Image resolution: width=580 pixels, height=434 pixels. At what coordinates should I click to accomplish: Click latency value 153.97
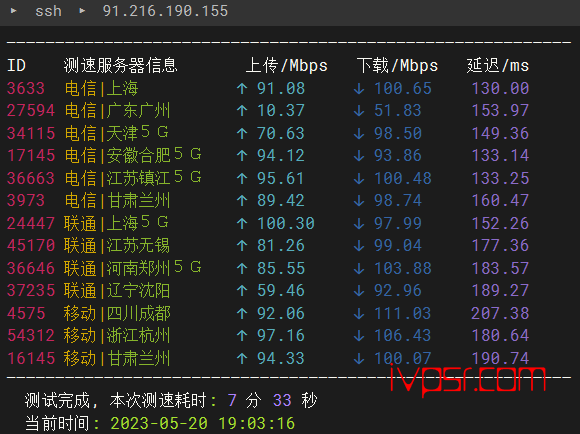(500, 111)
